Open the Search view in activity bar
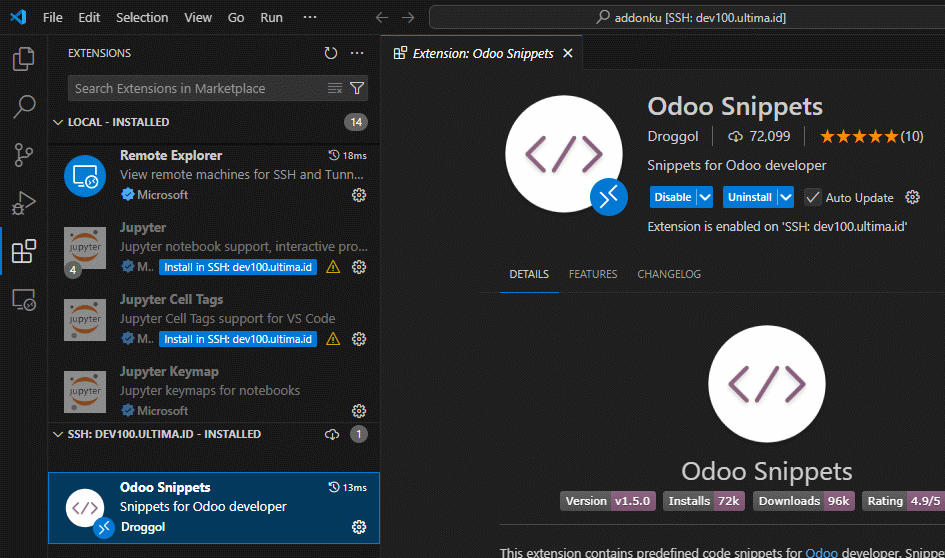The height and width of the screenshot is (558, 945). (x=24, y=107)
